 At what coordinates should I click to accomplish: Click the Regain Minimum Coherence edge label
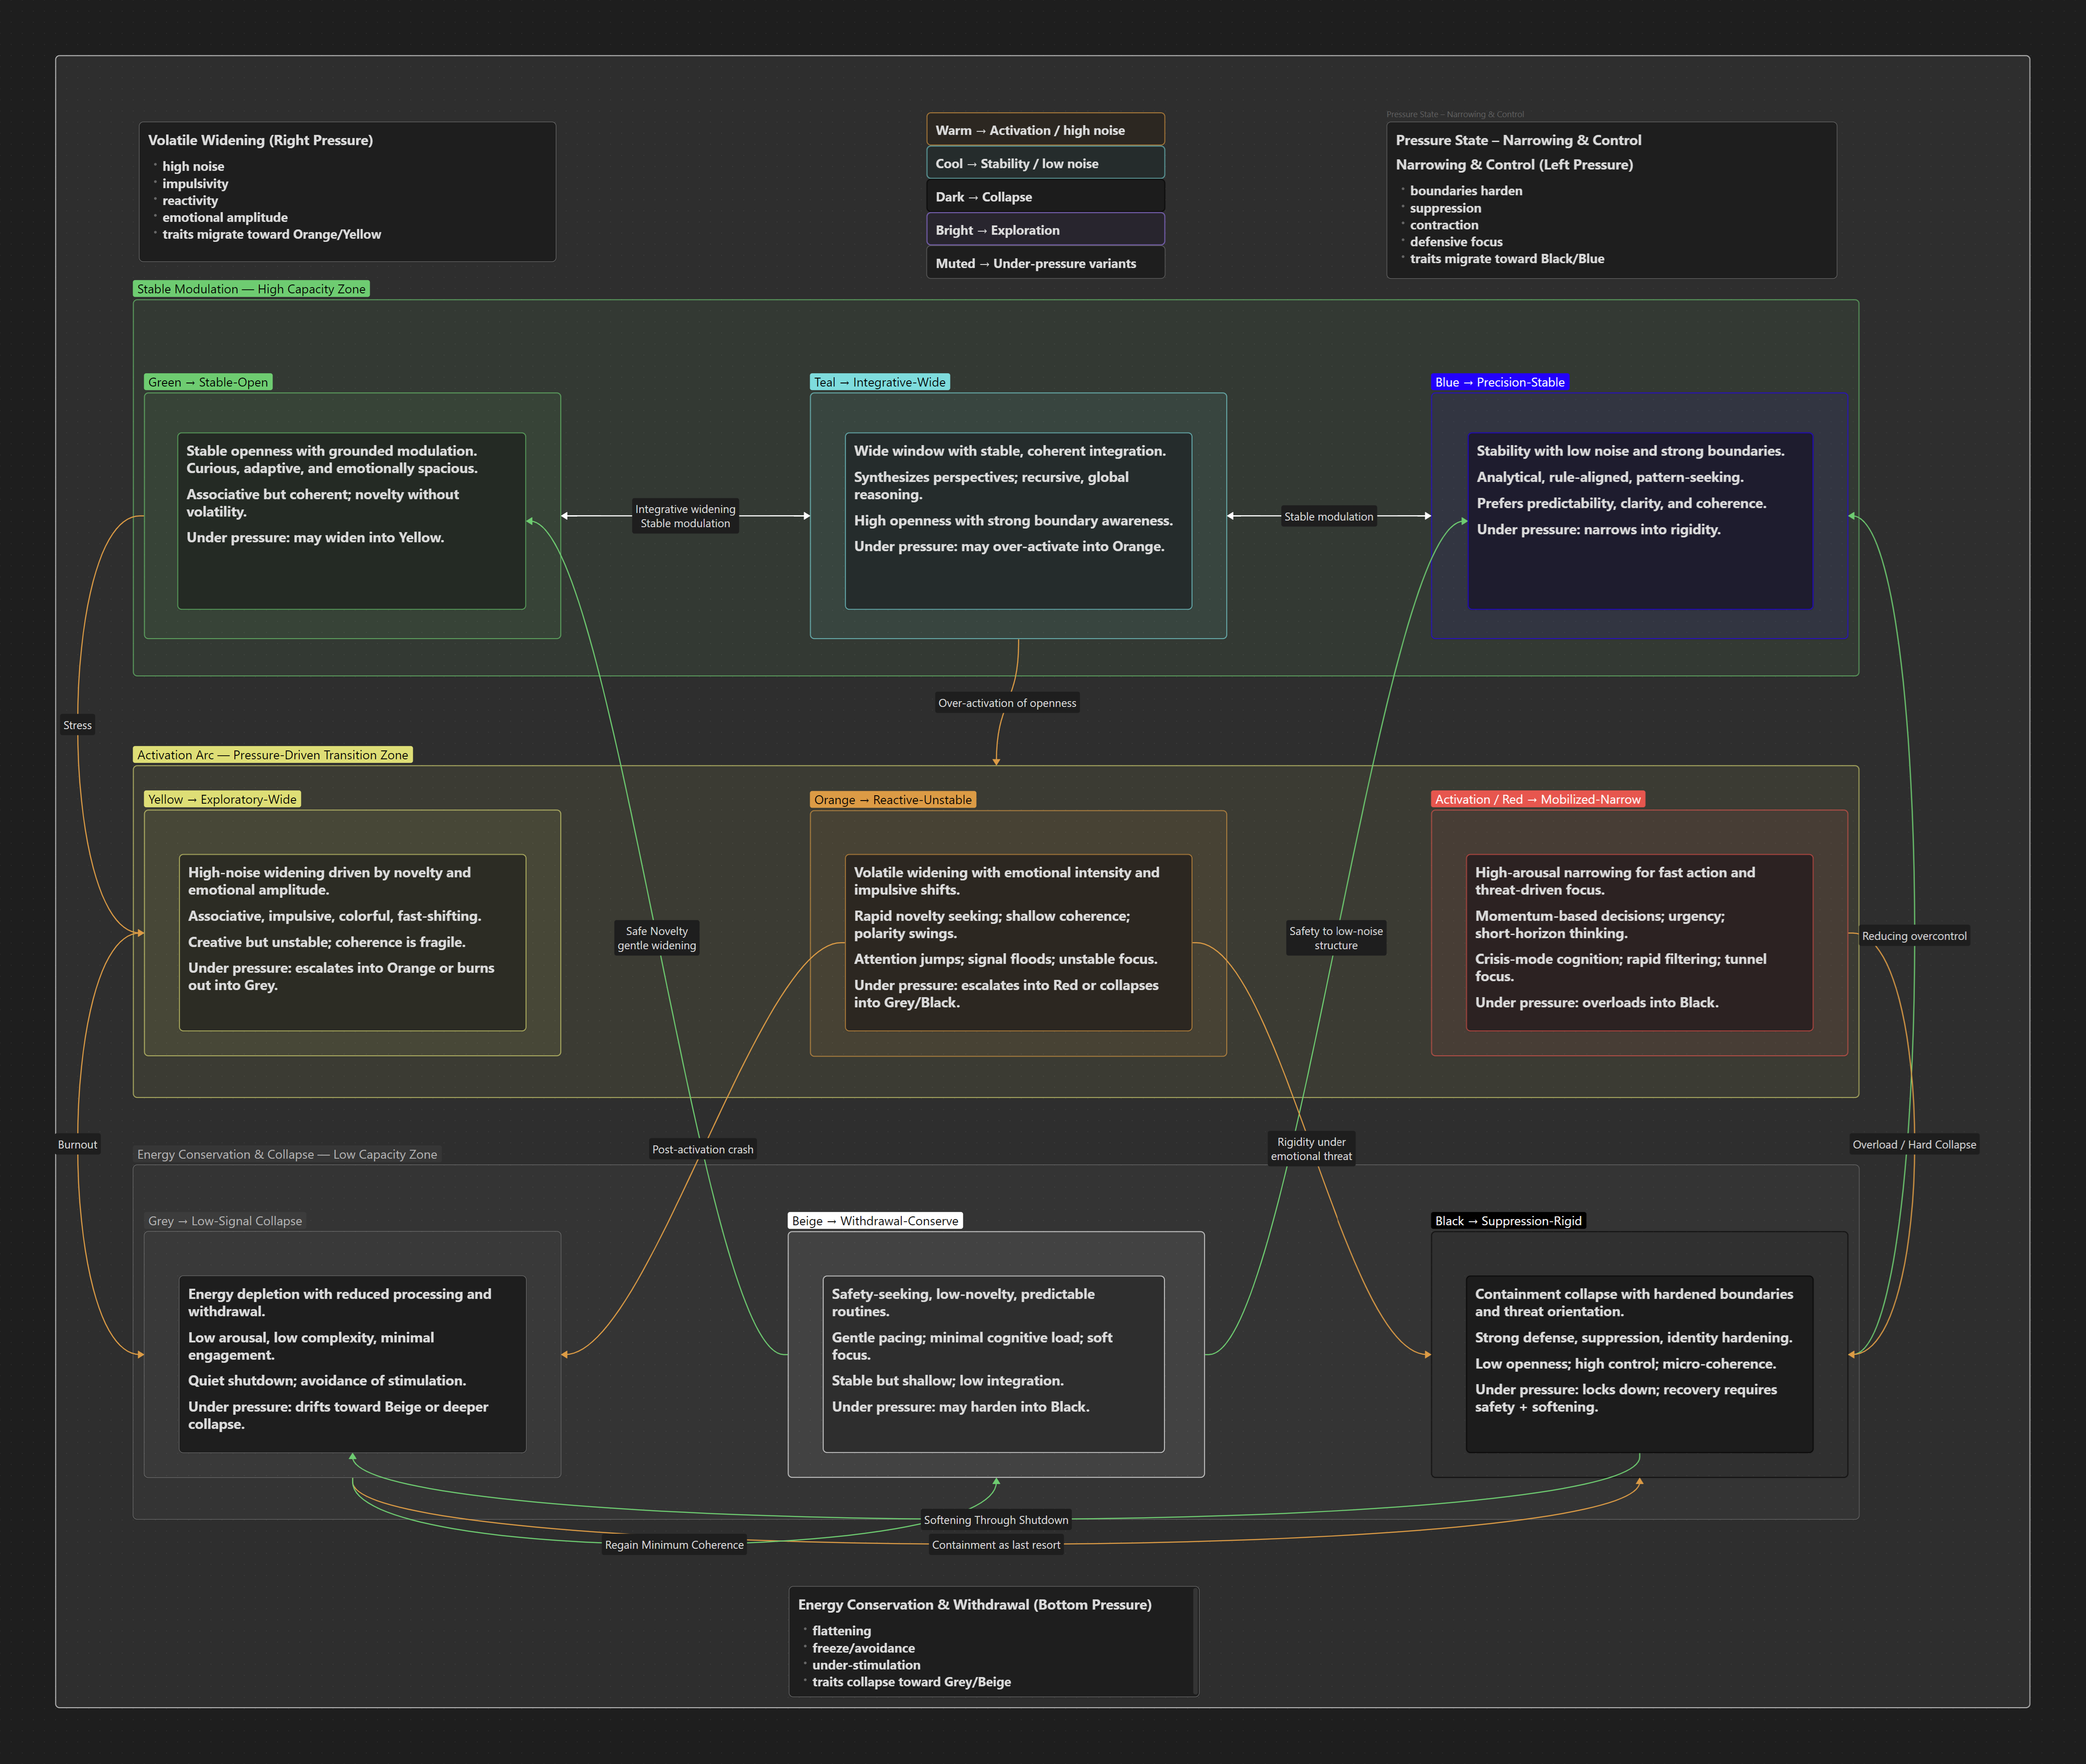point(675,1544)
